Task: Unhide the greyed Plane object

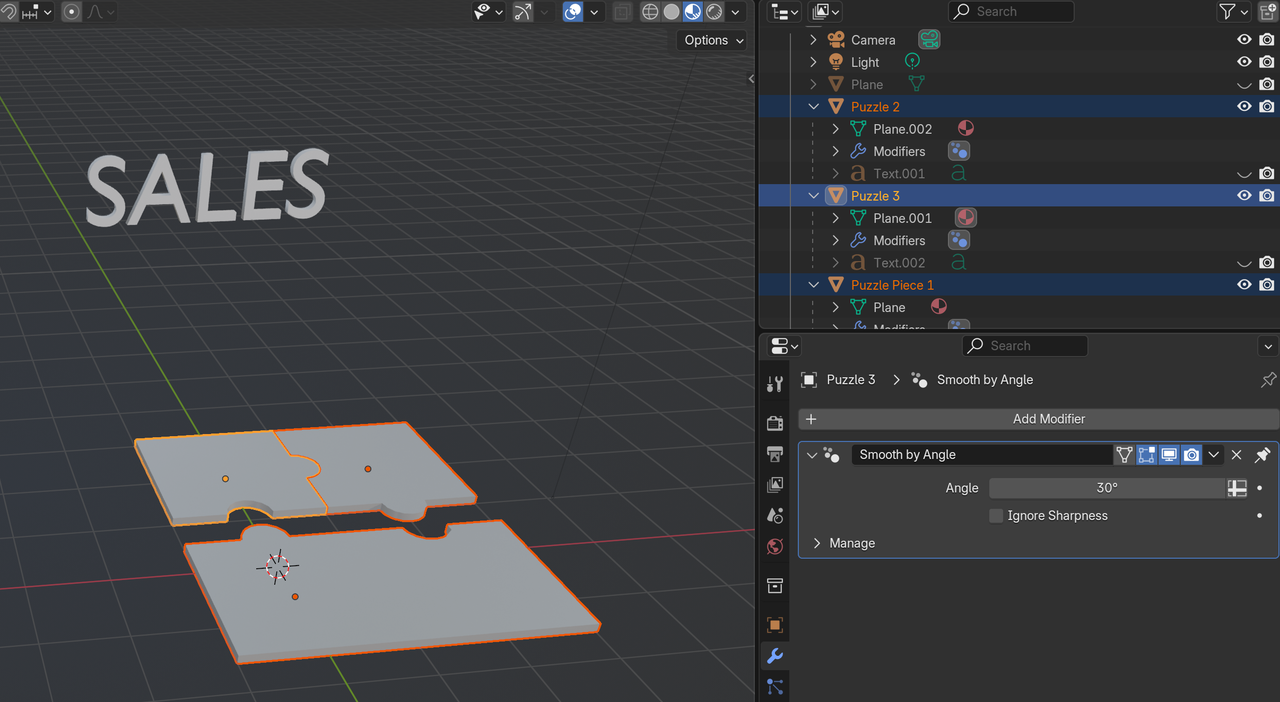Action: coord(1244,84)
